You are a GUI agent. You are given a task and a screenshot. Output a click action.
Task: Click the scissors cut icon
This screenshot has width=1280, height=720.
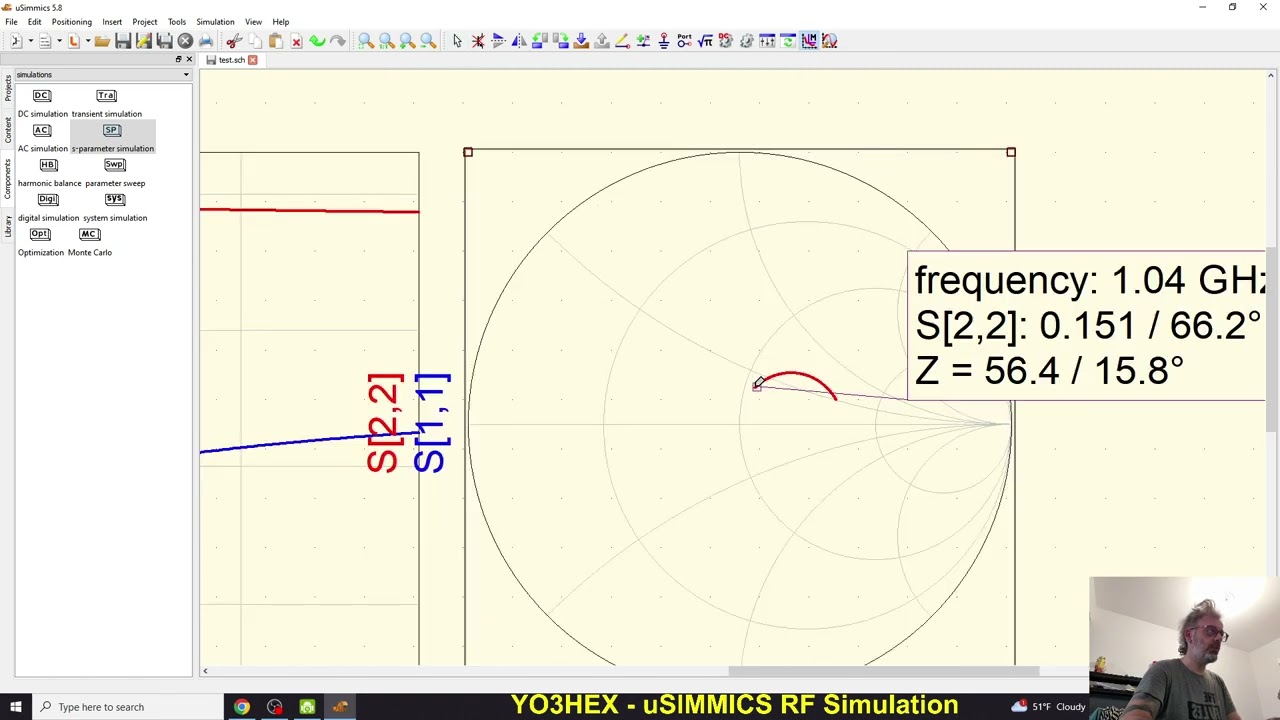[234, 41]
